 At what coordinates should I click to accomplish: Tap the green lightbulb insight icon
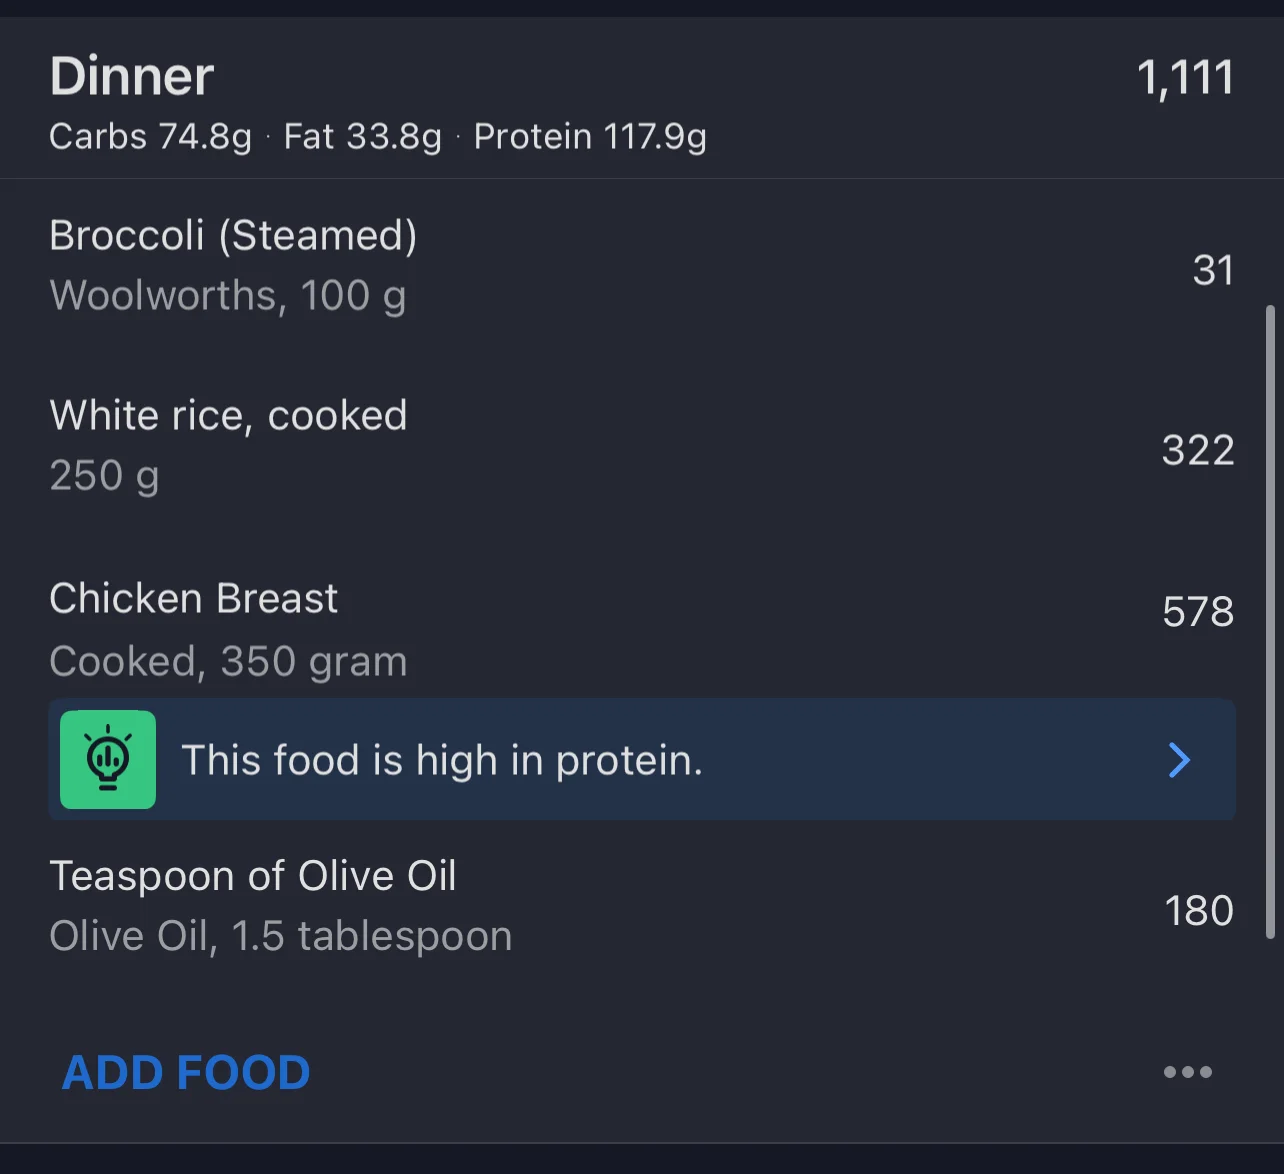coord(108,760)
